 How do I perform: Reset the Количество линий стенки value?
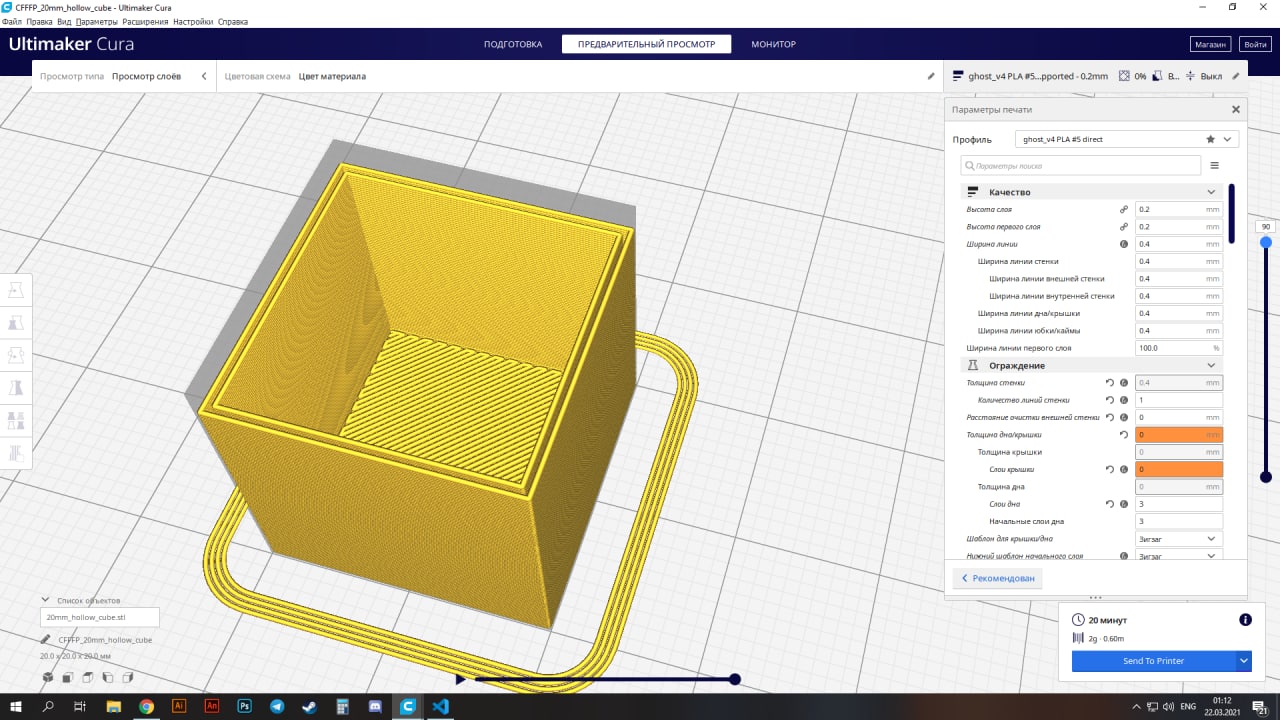[x=1109, y=400]
